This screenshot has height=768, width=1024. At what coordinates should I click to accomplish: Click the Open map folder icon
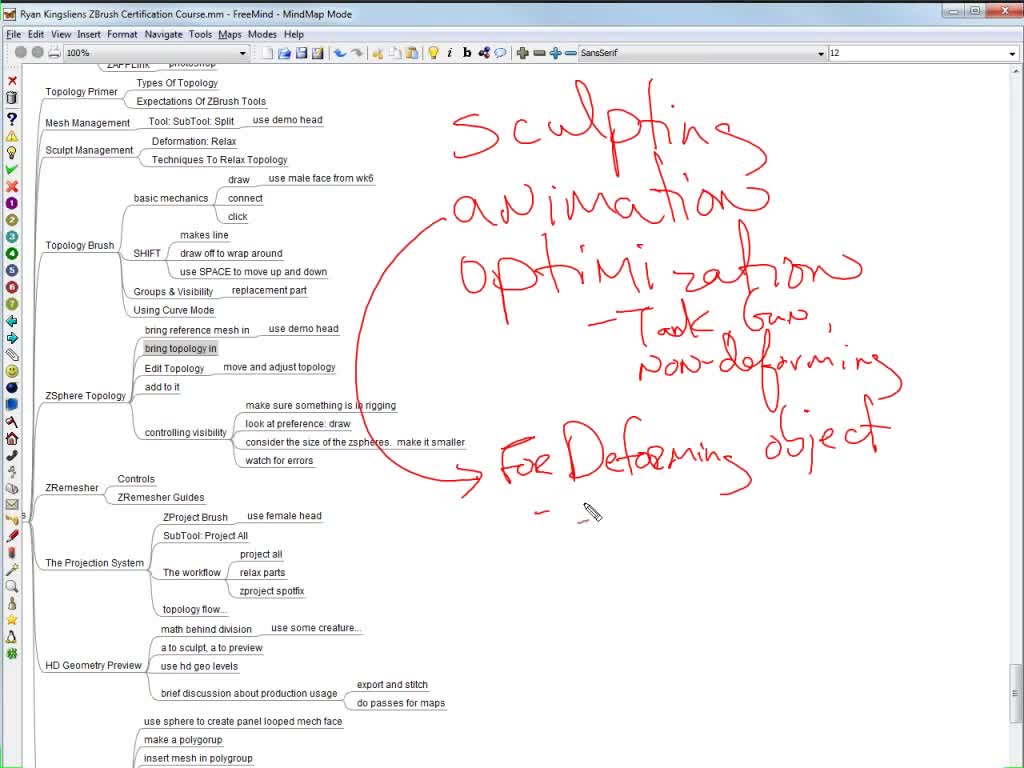coord(284,53)
